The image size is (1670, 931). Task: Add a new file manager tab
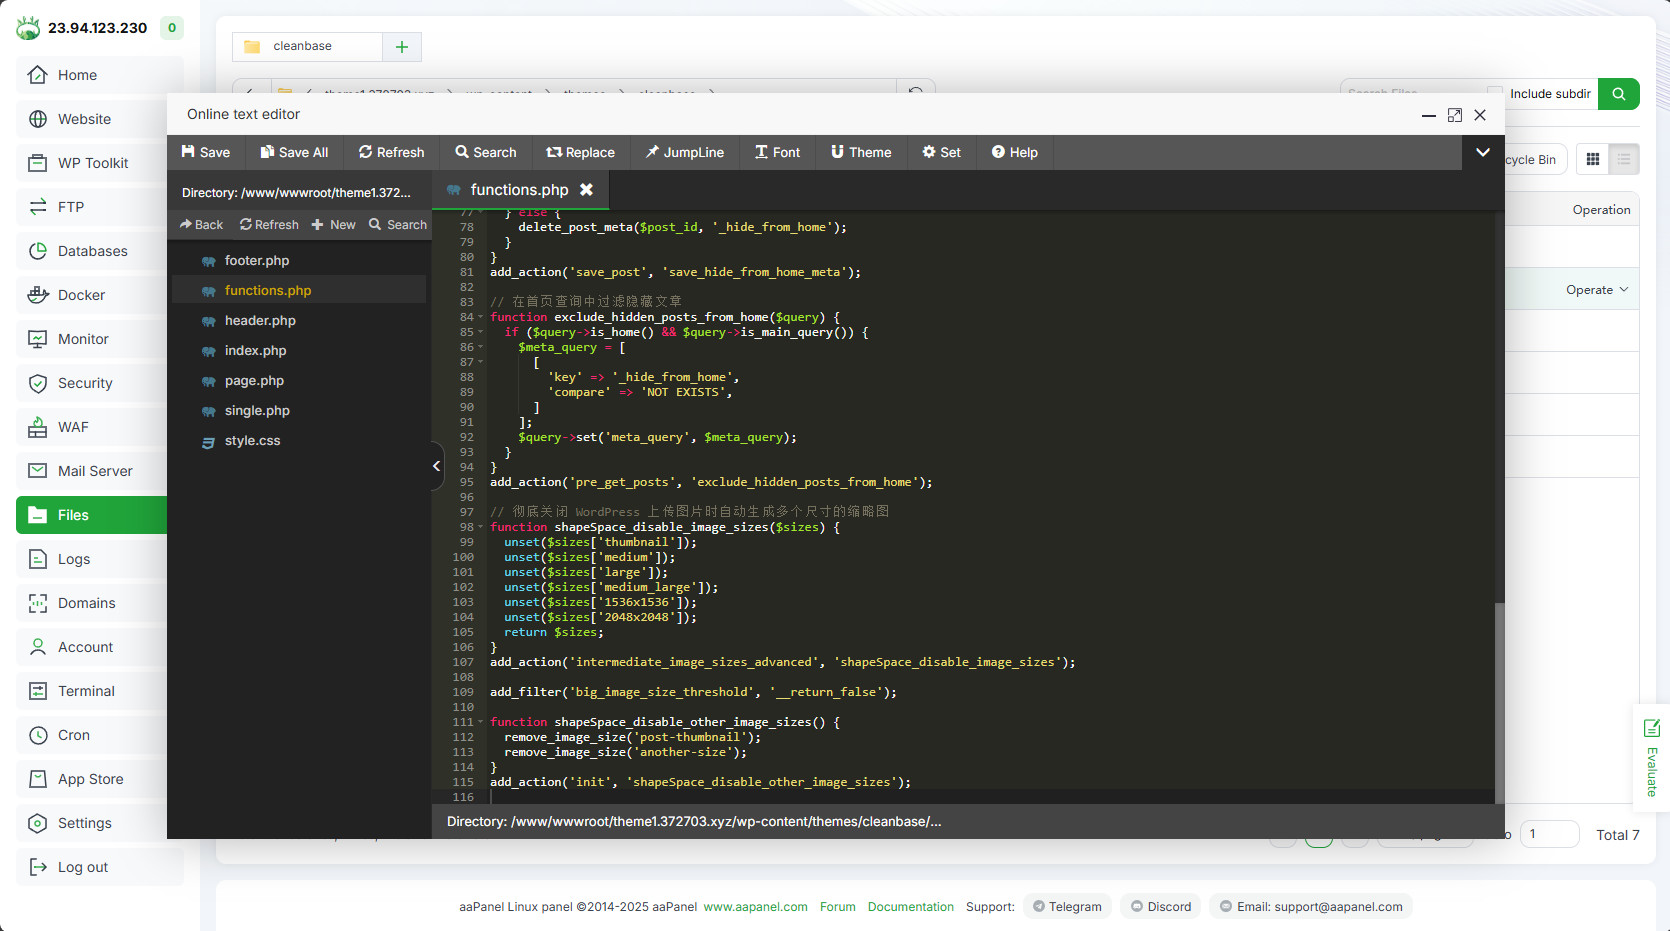(x=402, y=47)
